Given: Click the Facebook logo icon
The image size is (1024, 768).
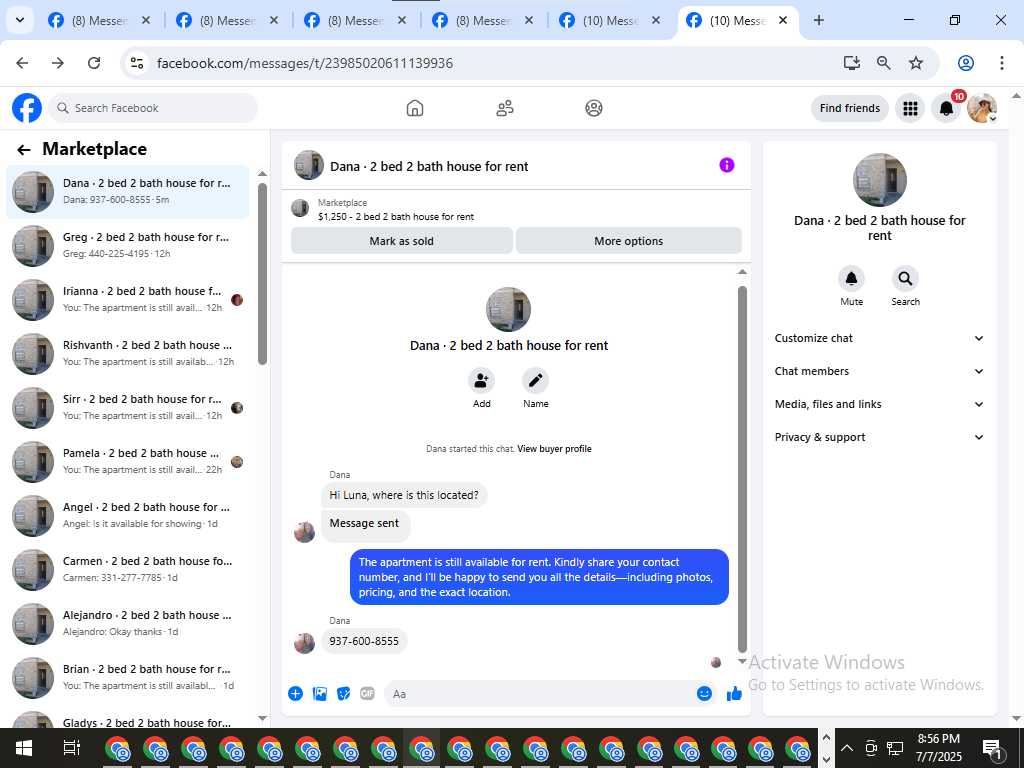Looking at the screenshot, I should pos(27,108).
